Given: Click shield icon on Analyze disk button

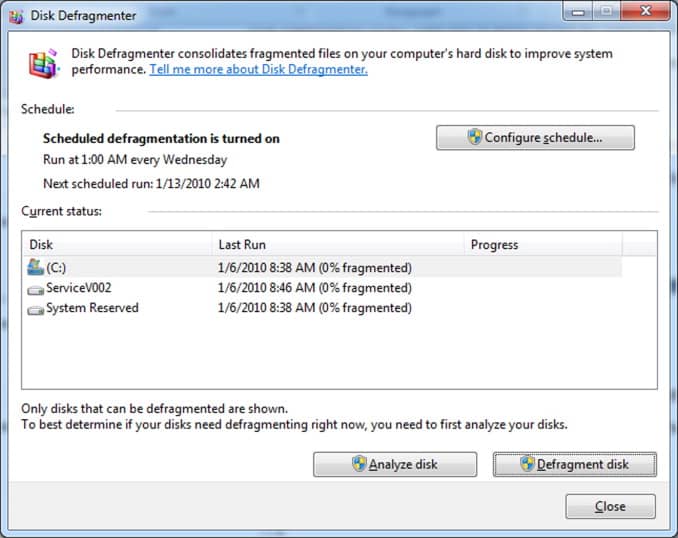Looking at the screenshot, I should (359, 464).
